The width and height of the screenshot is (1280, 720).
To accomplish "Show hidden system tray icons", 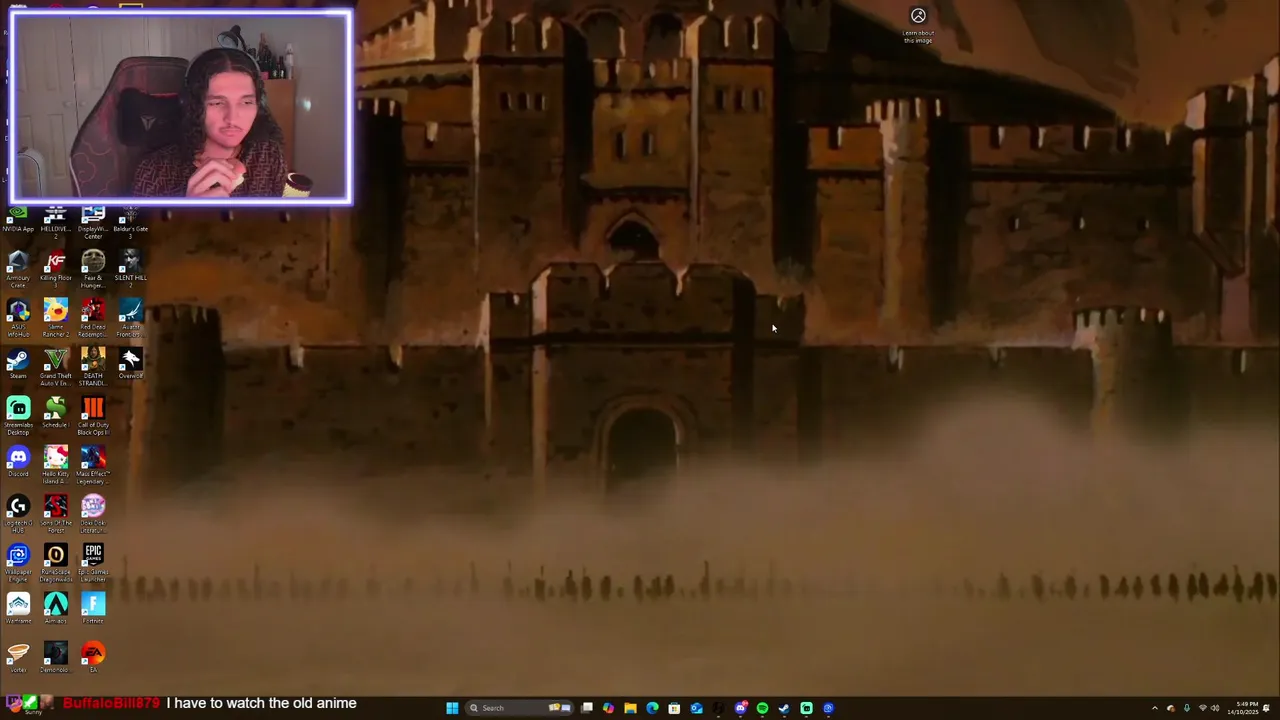I will (x=1155, y=708).
